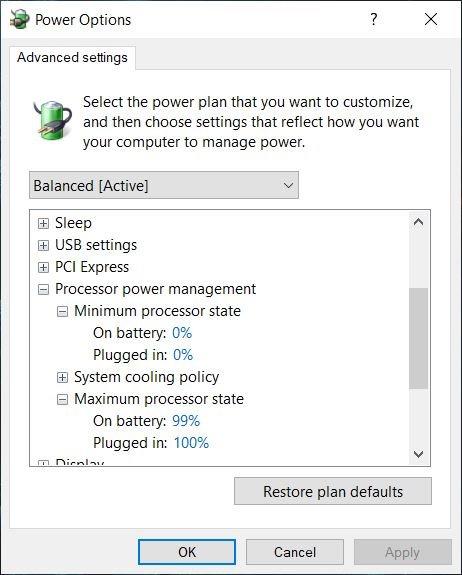Expand the Sleep tree node

pos(43,223)
